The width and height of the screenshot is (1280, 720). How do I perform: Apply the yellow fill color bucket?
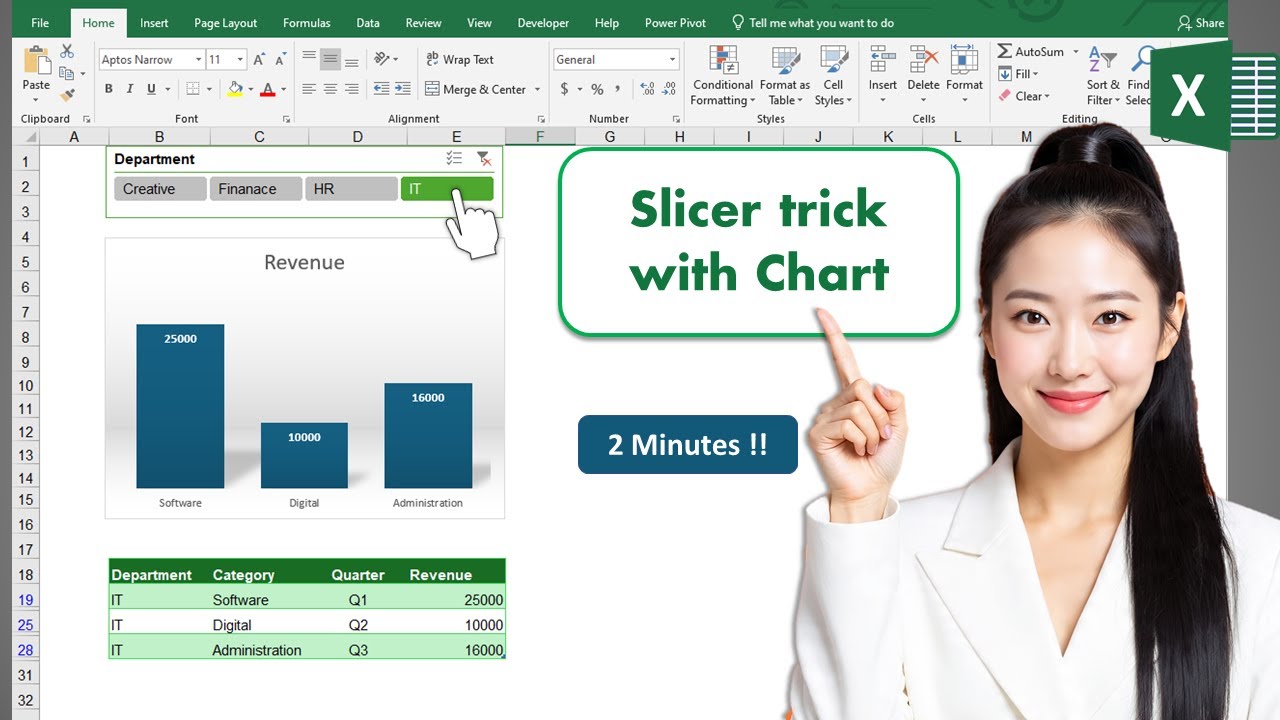(235, 89)
